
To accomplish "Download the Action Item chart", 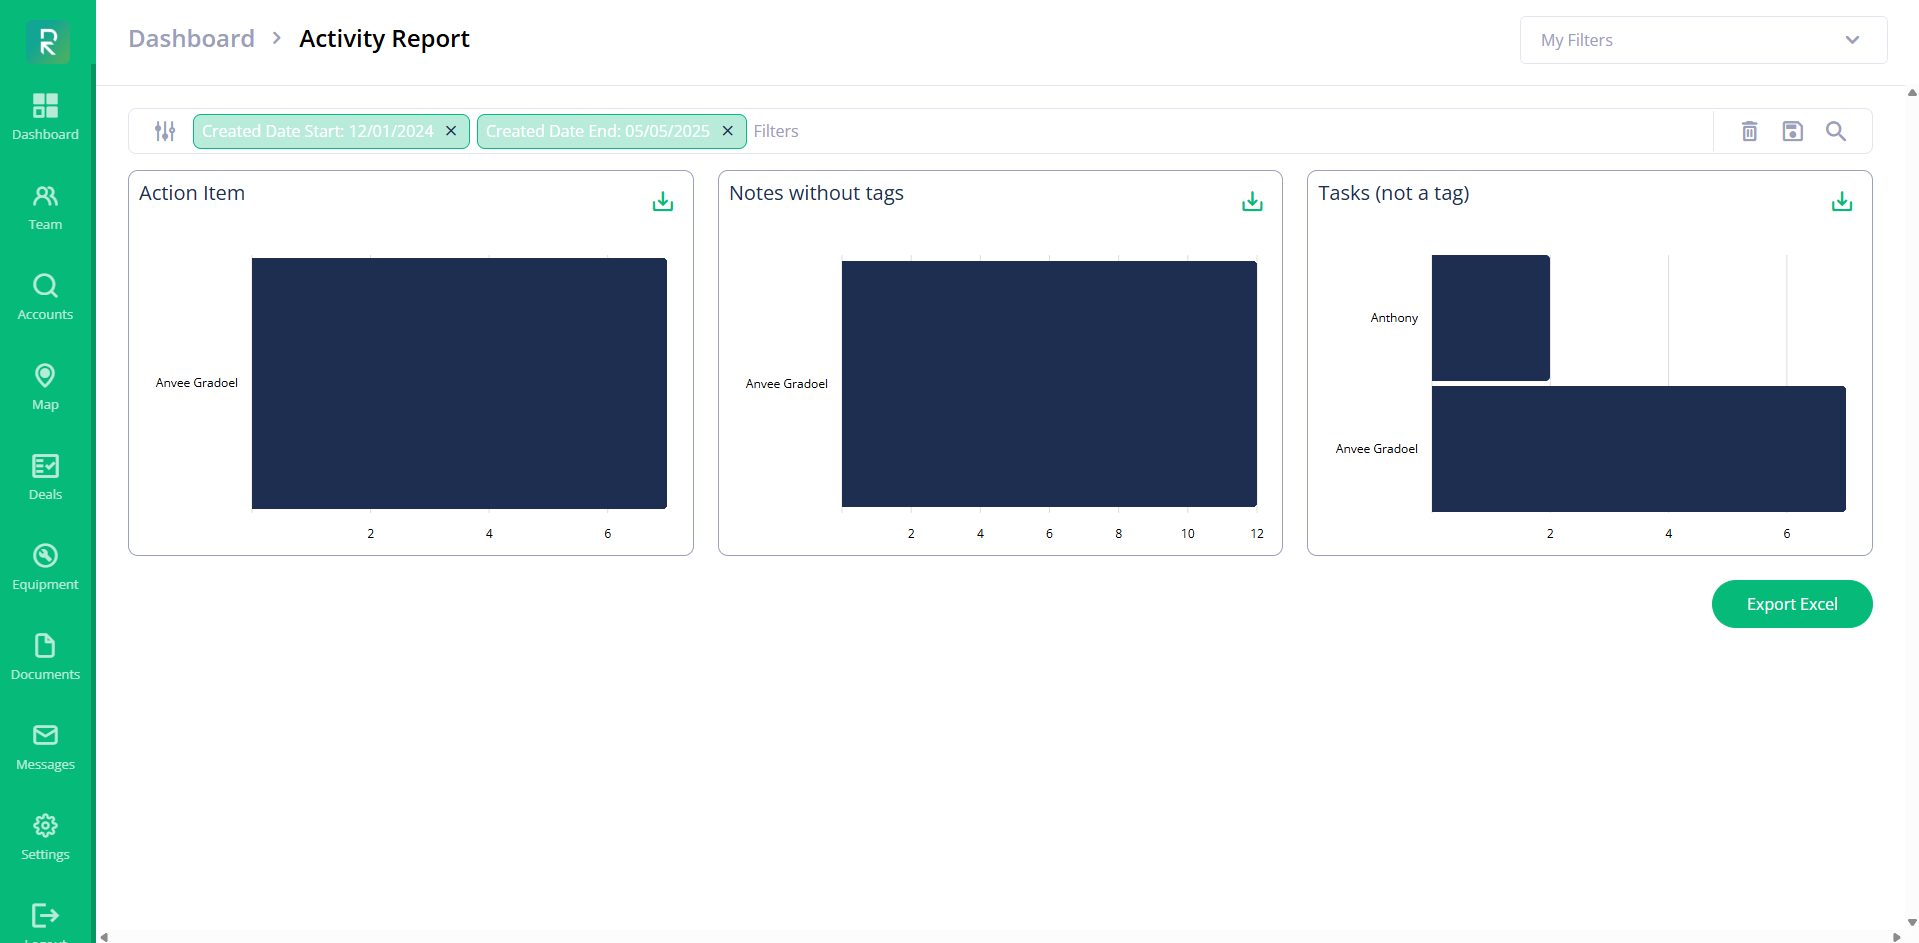I will point(663,202).
